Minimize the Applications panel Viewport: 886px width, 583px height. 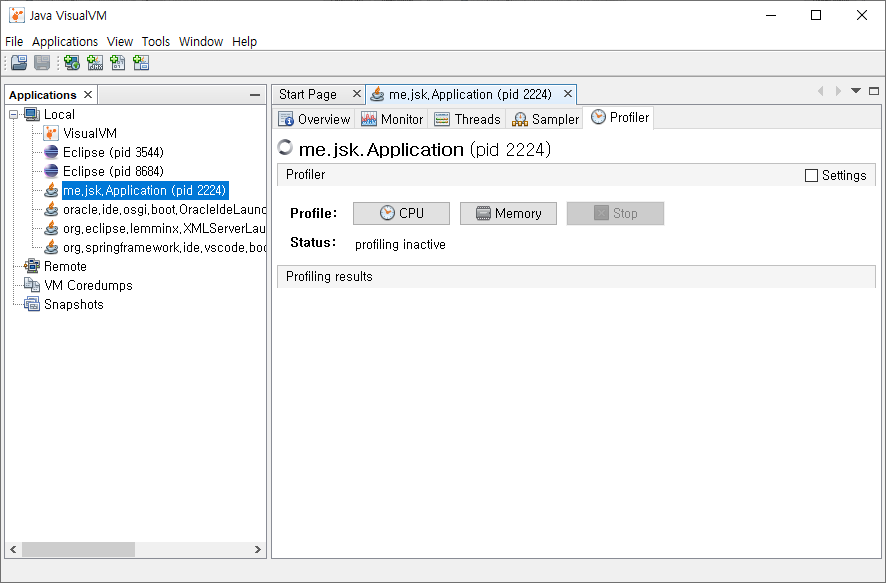click(255, 95)
